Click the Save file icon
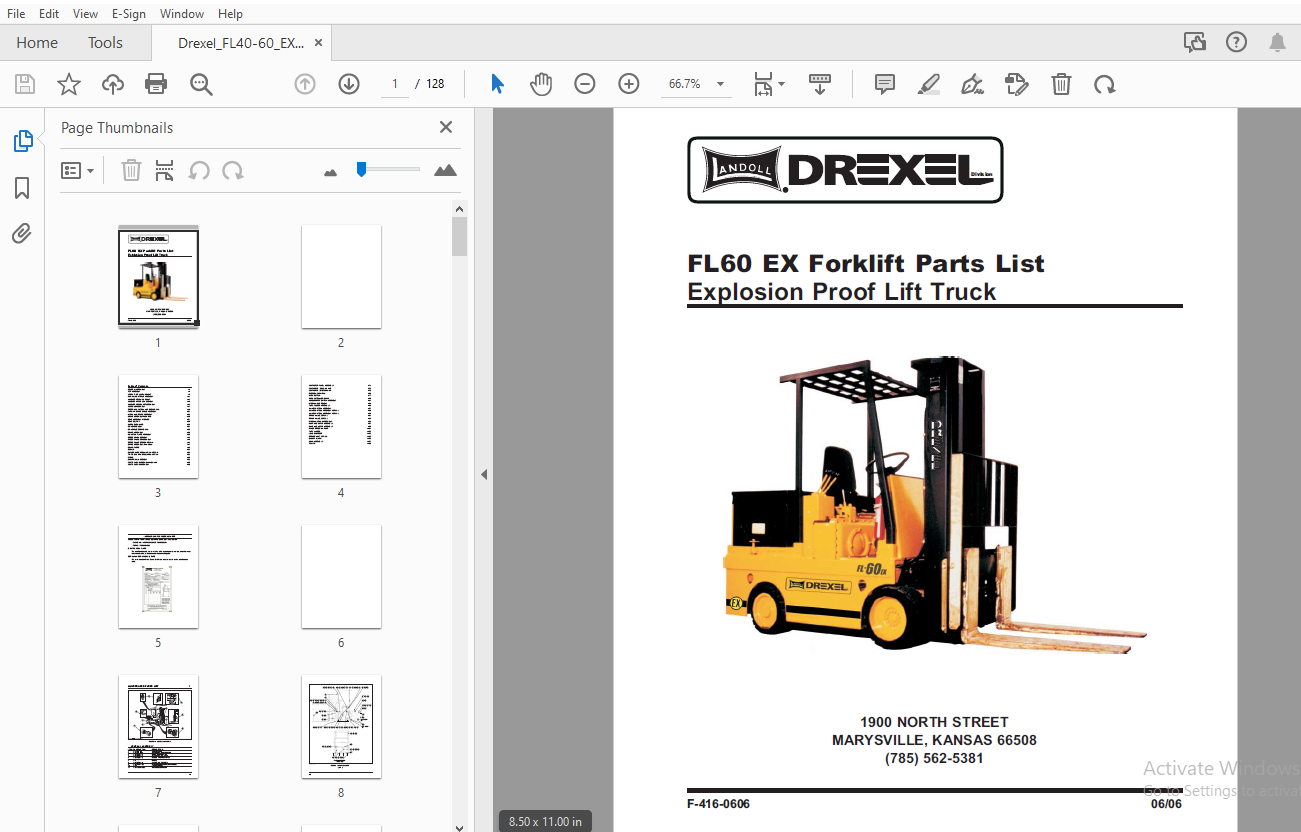Screen dimensions: 1301x832 pyautogui.click(x=25, y=84)
